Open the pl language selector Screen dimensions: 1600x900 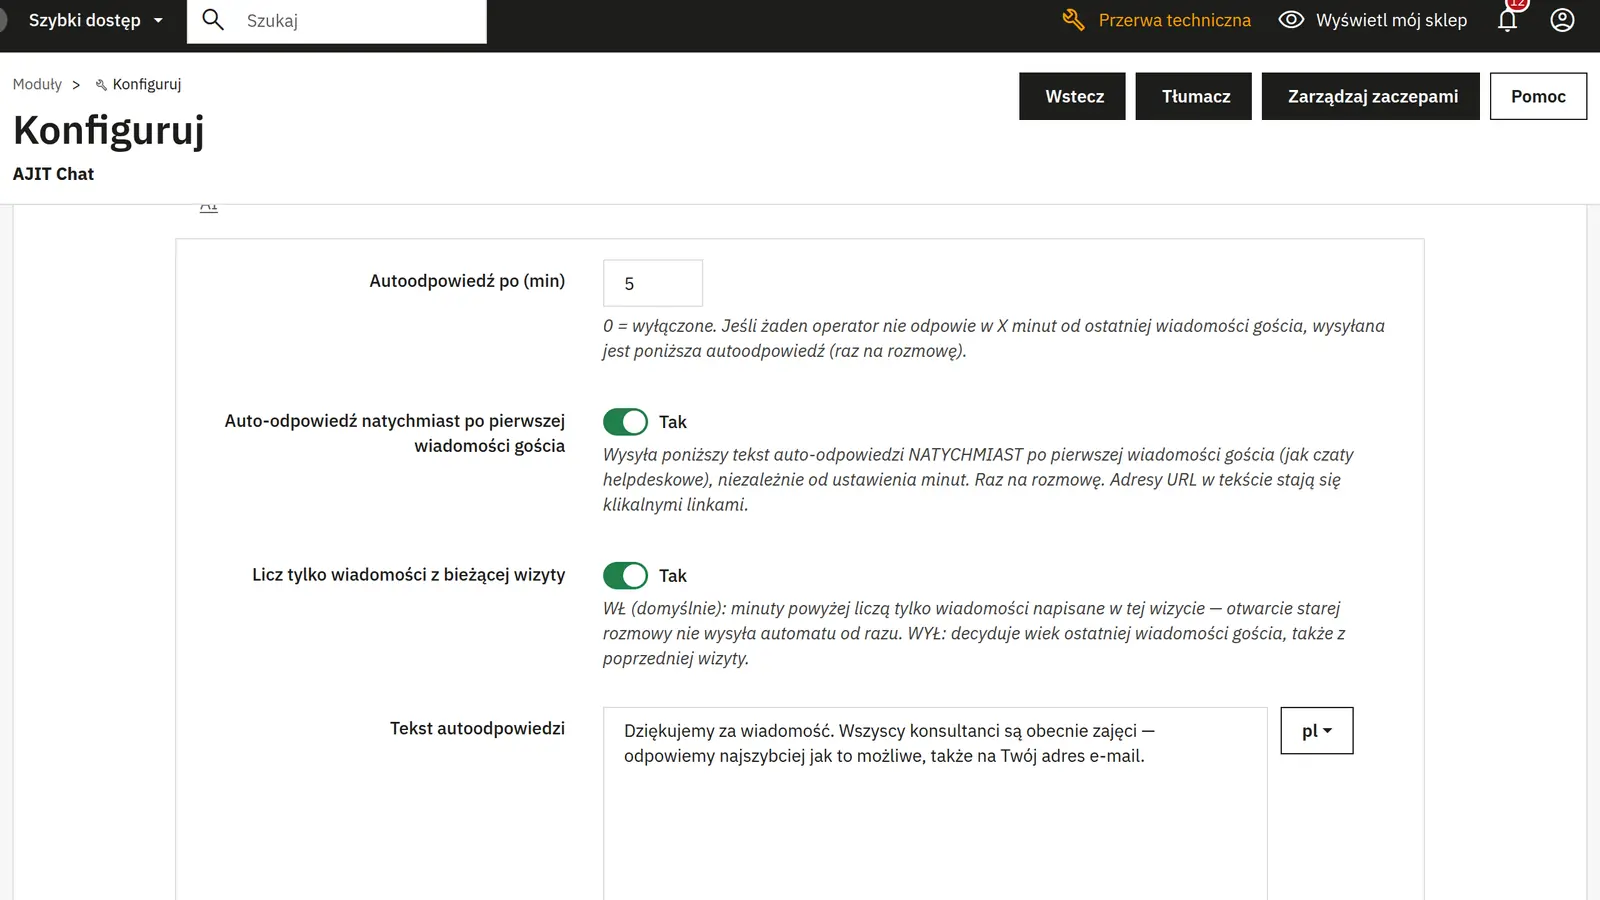click(1317, 731)
